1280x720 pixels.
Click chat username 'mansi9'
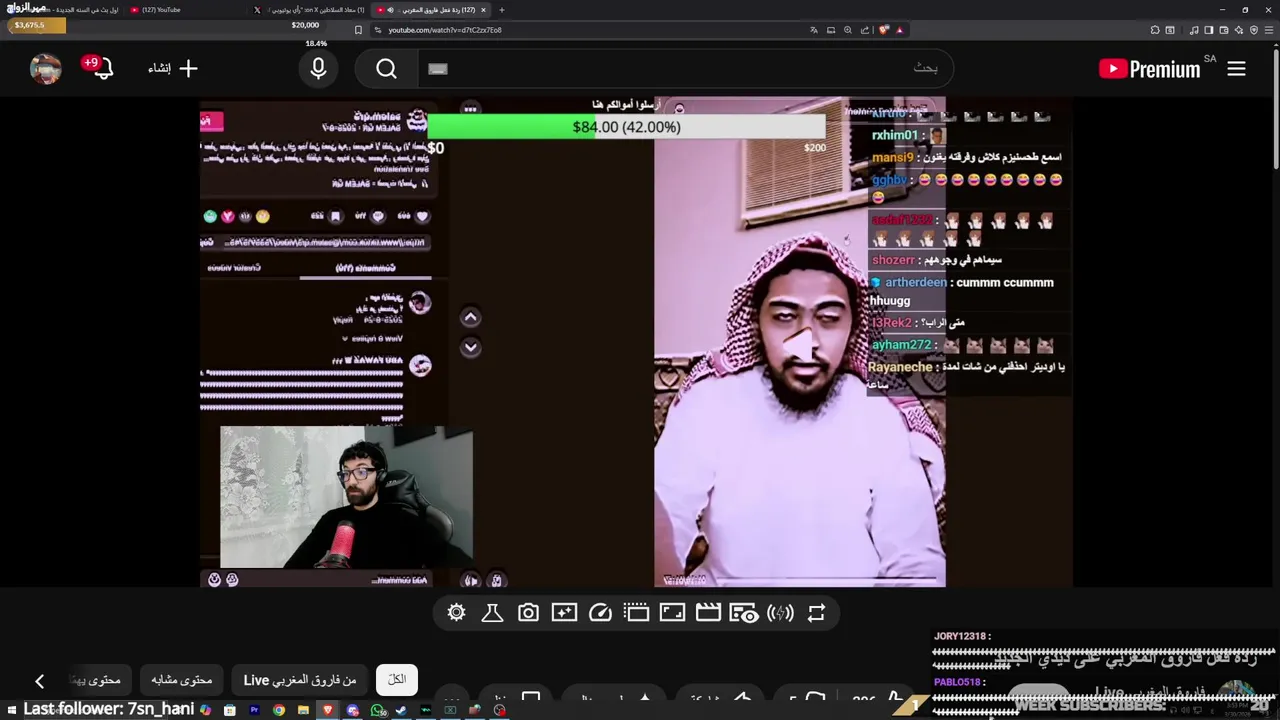[892, 157]
